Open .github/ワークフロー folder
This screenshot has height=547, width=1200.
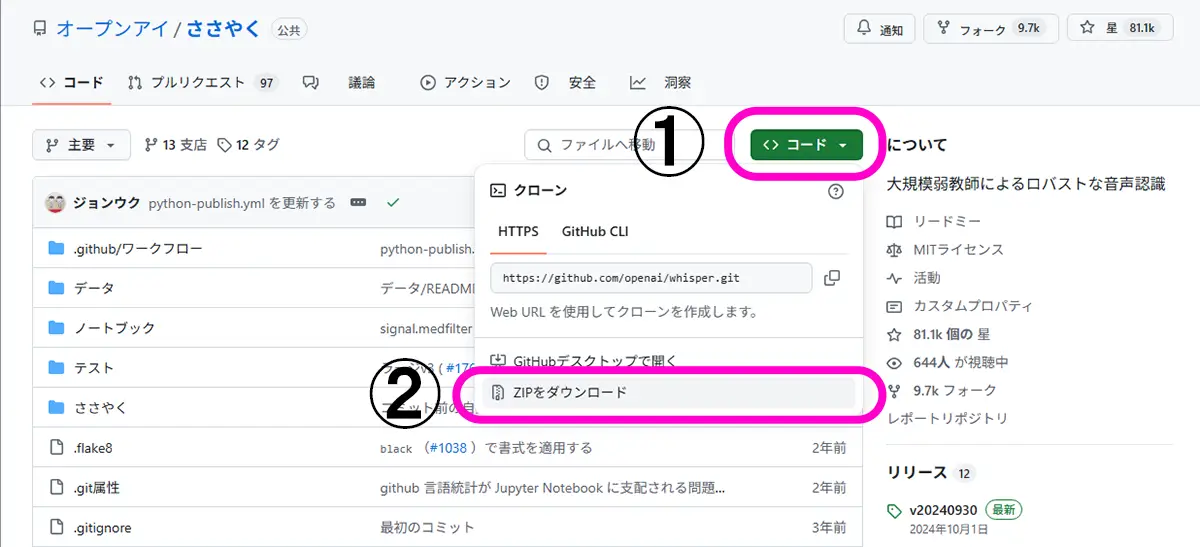[x=138, y=248]
